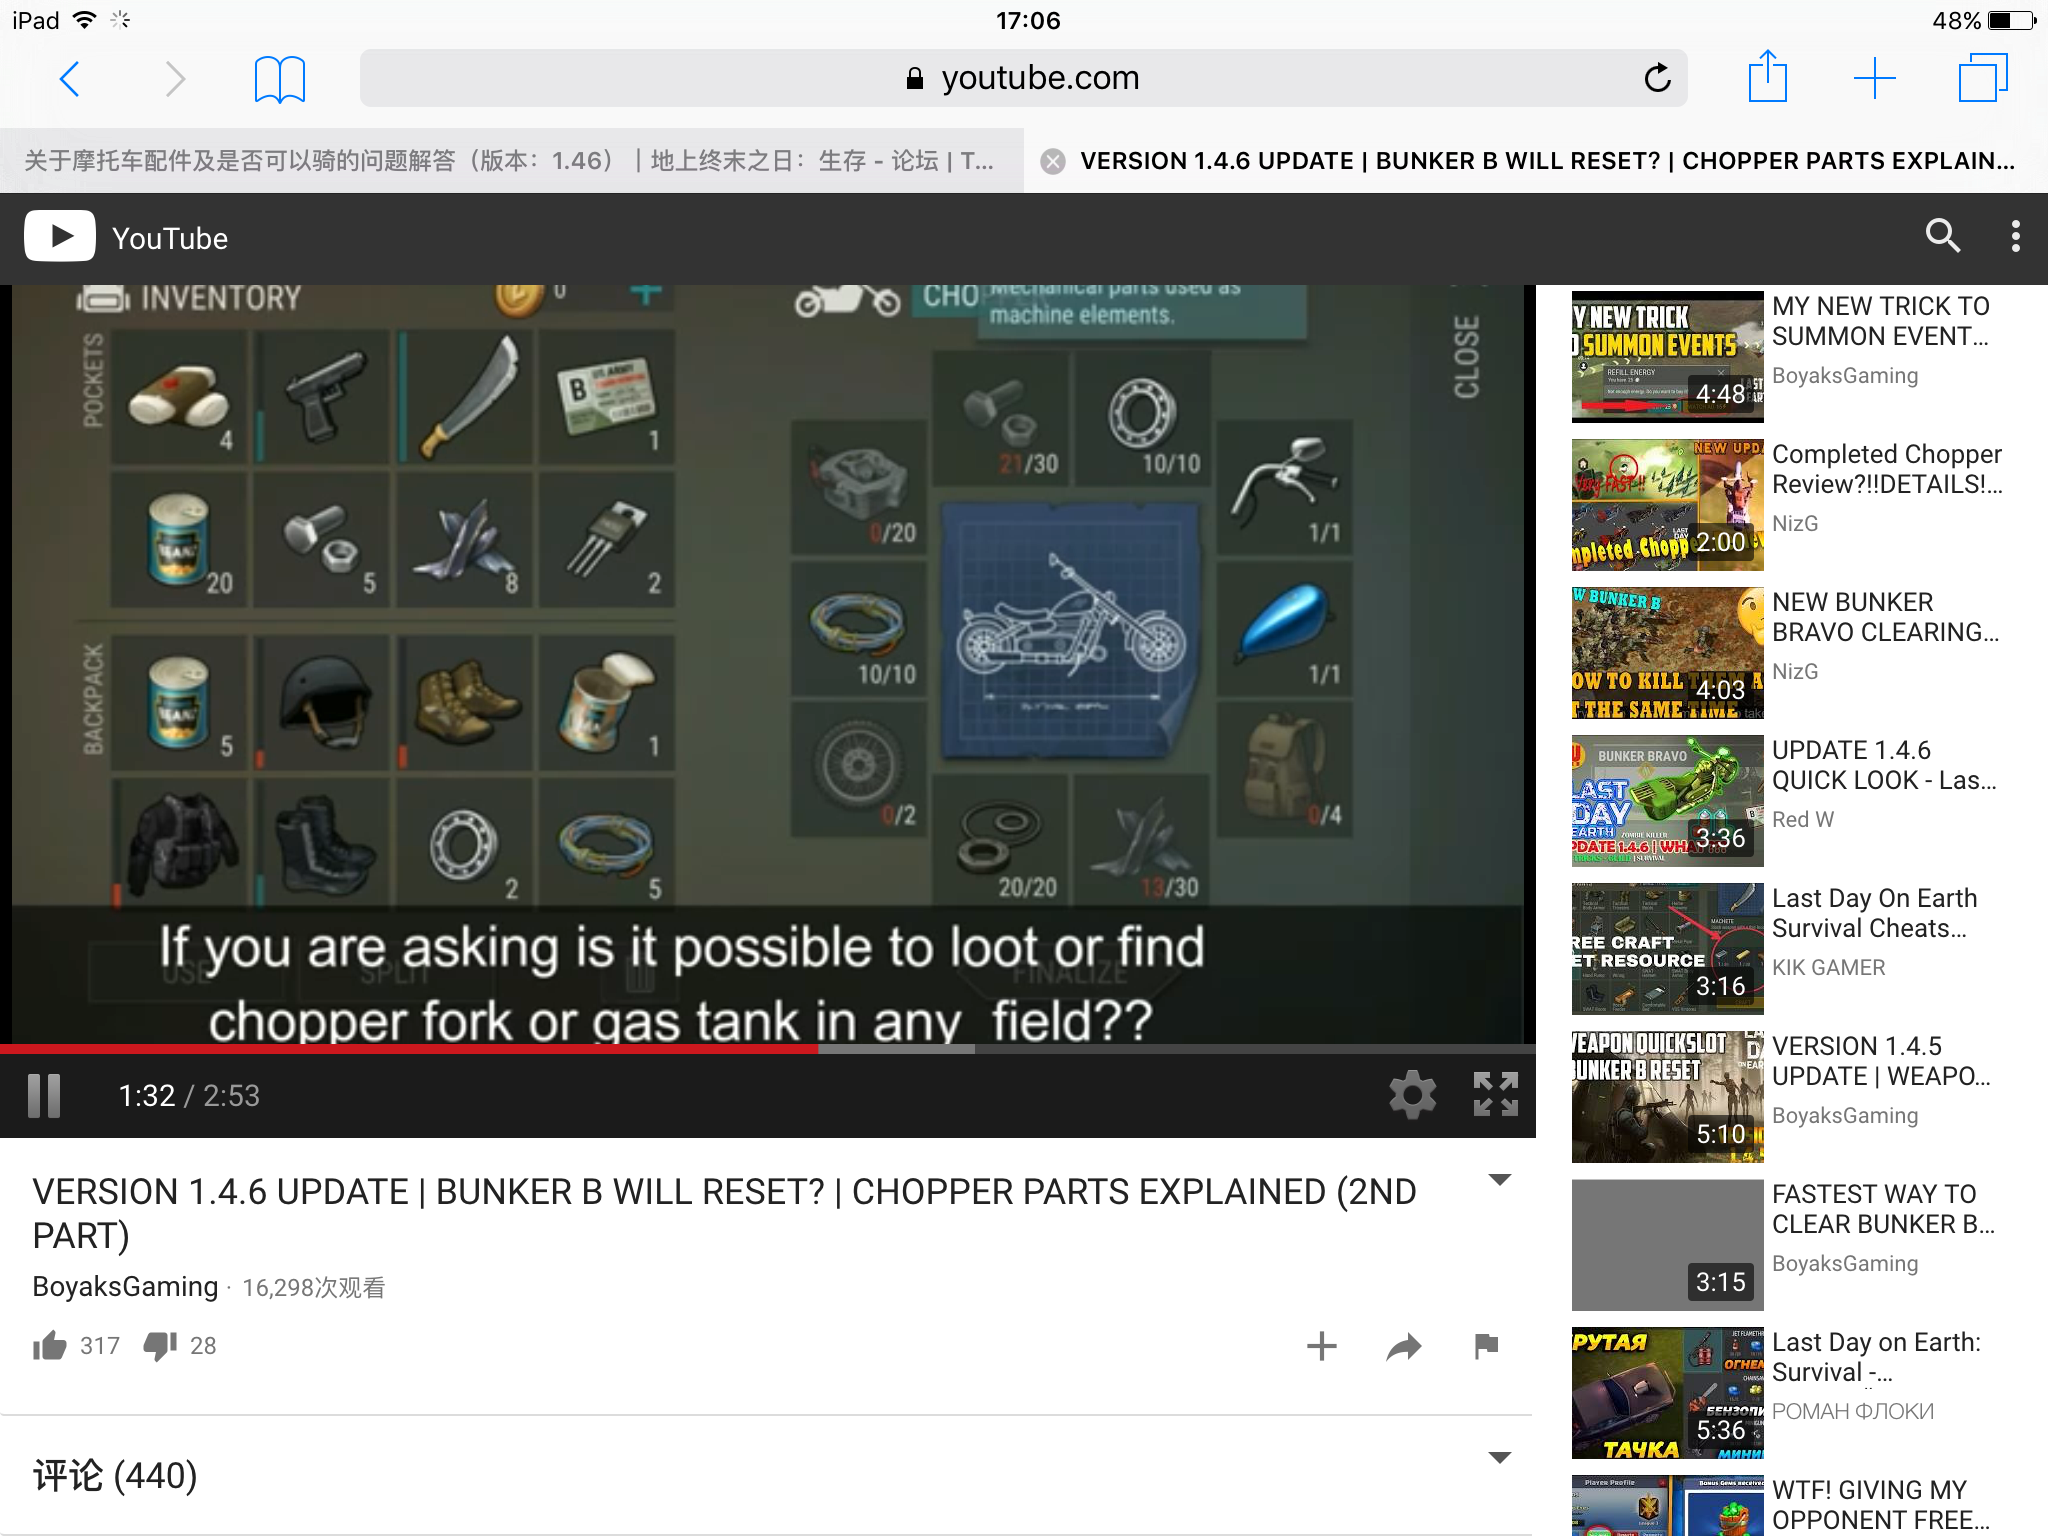
Task: Switch to the Chinese forum tab
Action: 511,161
